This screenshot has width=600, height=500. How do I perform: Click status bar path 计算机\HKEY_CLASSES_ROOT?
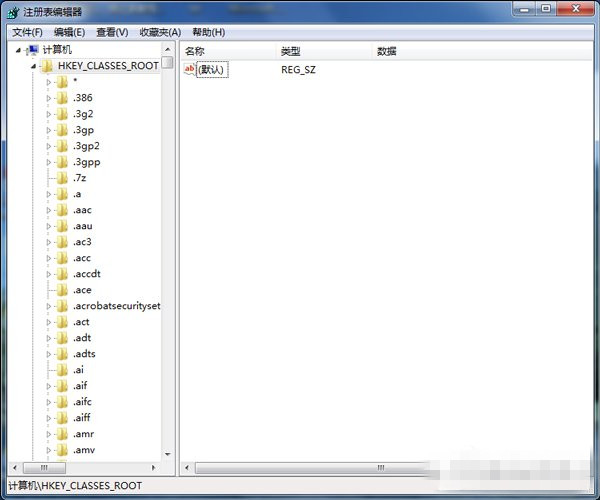pyautogui.click(x=75, y=486)
